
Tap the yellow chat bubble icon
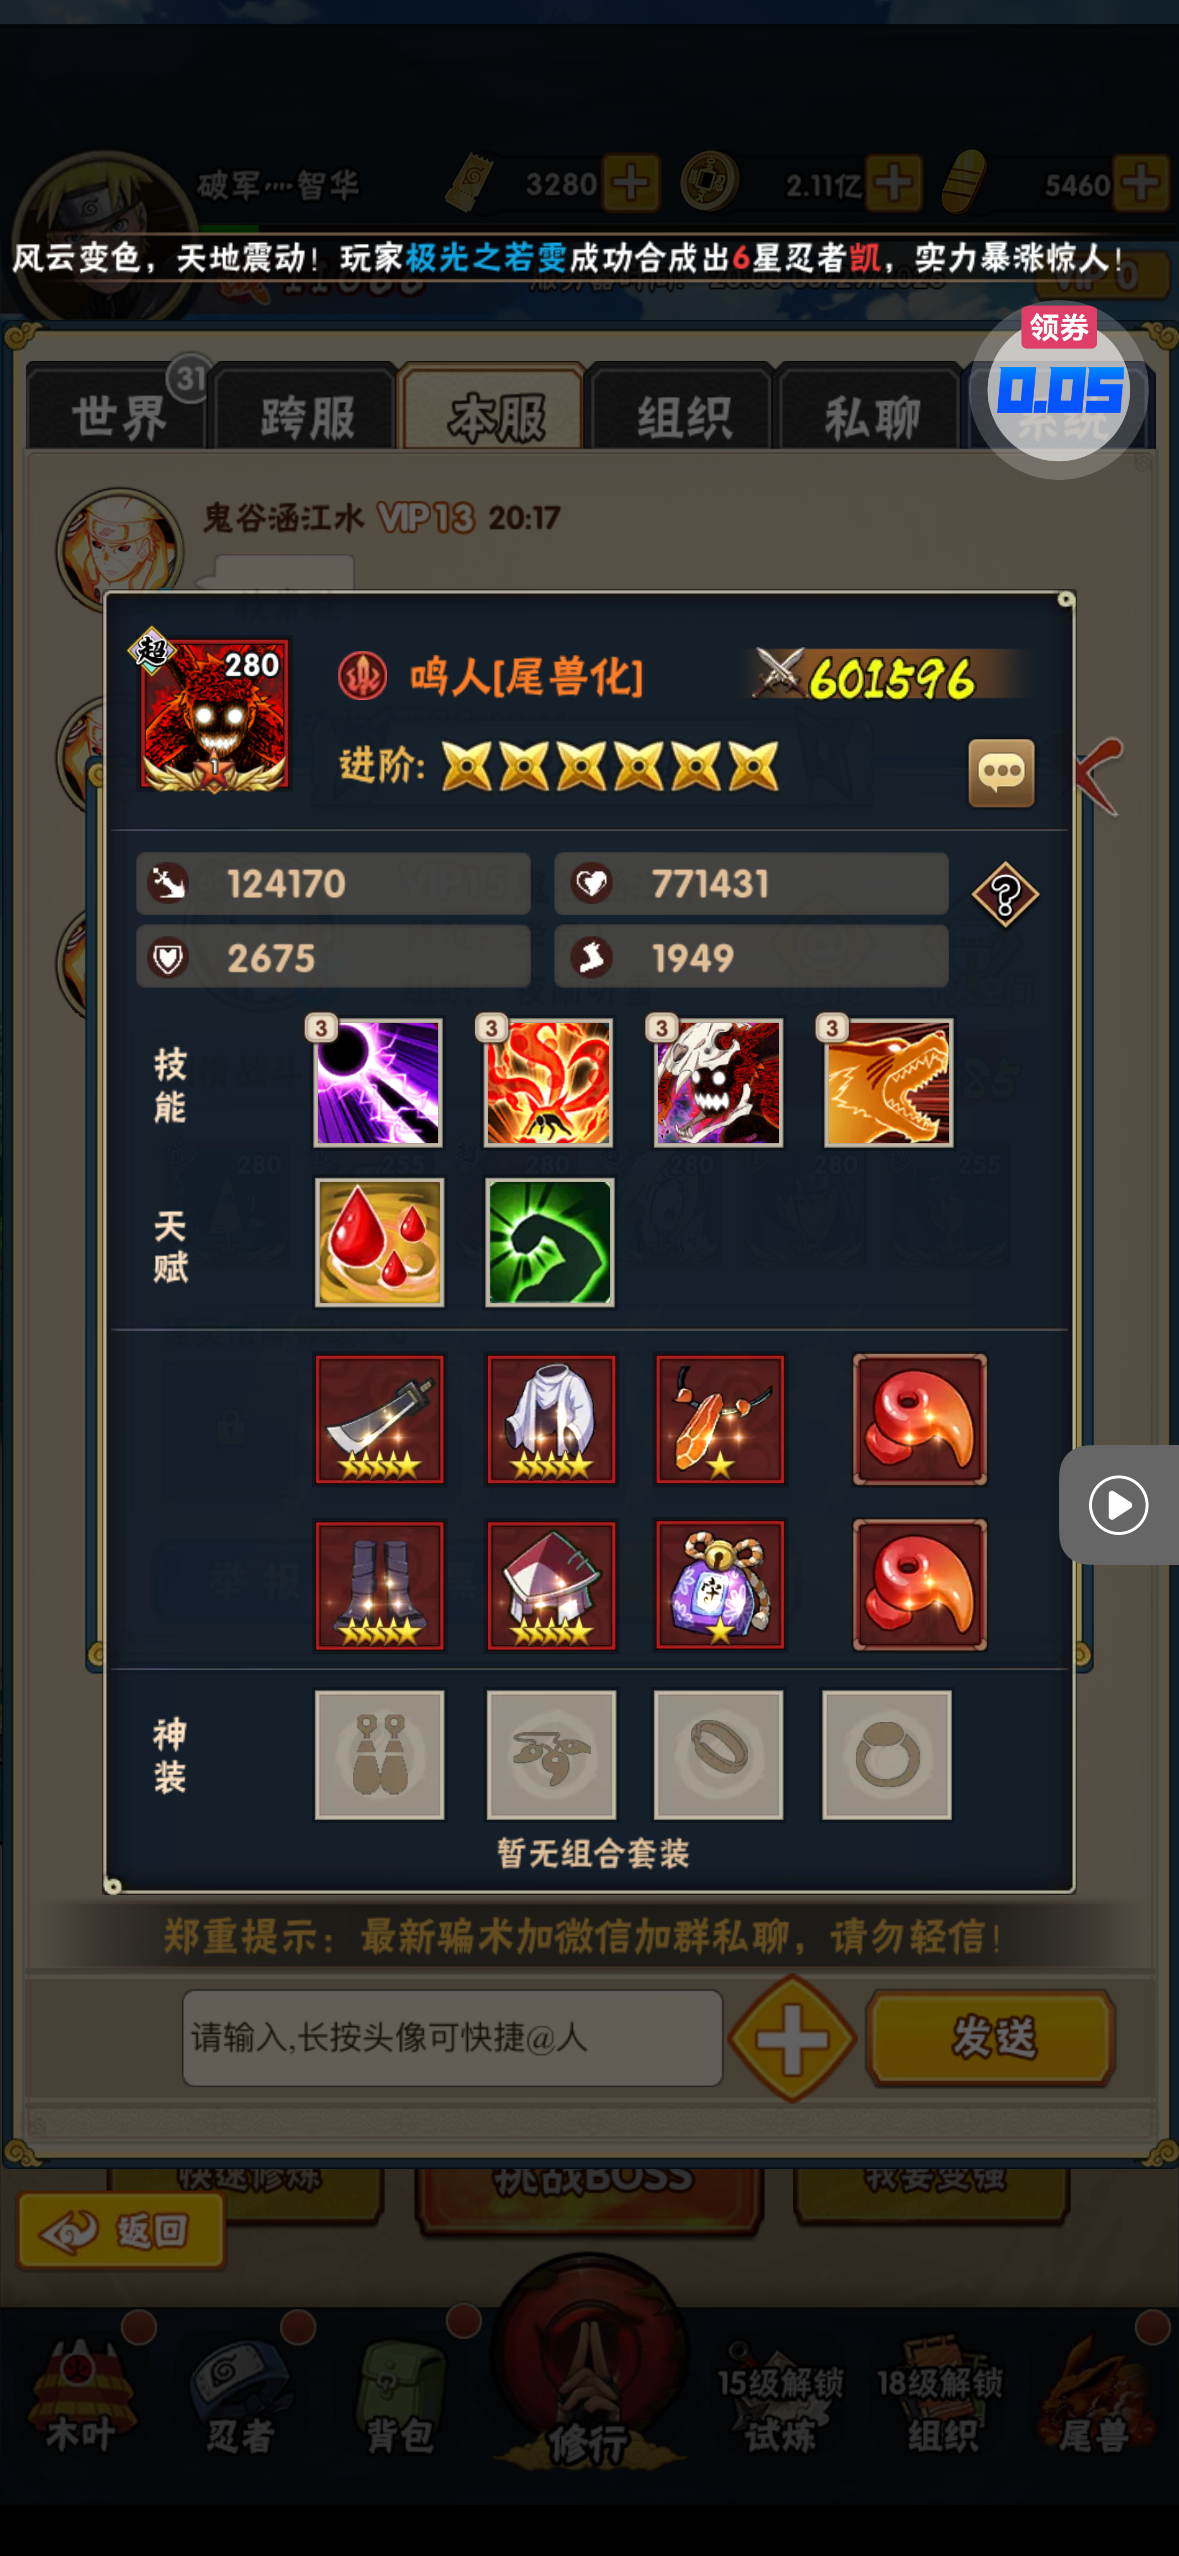1001,773
